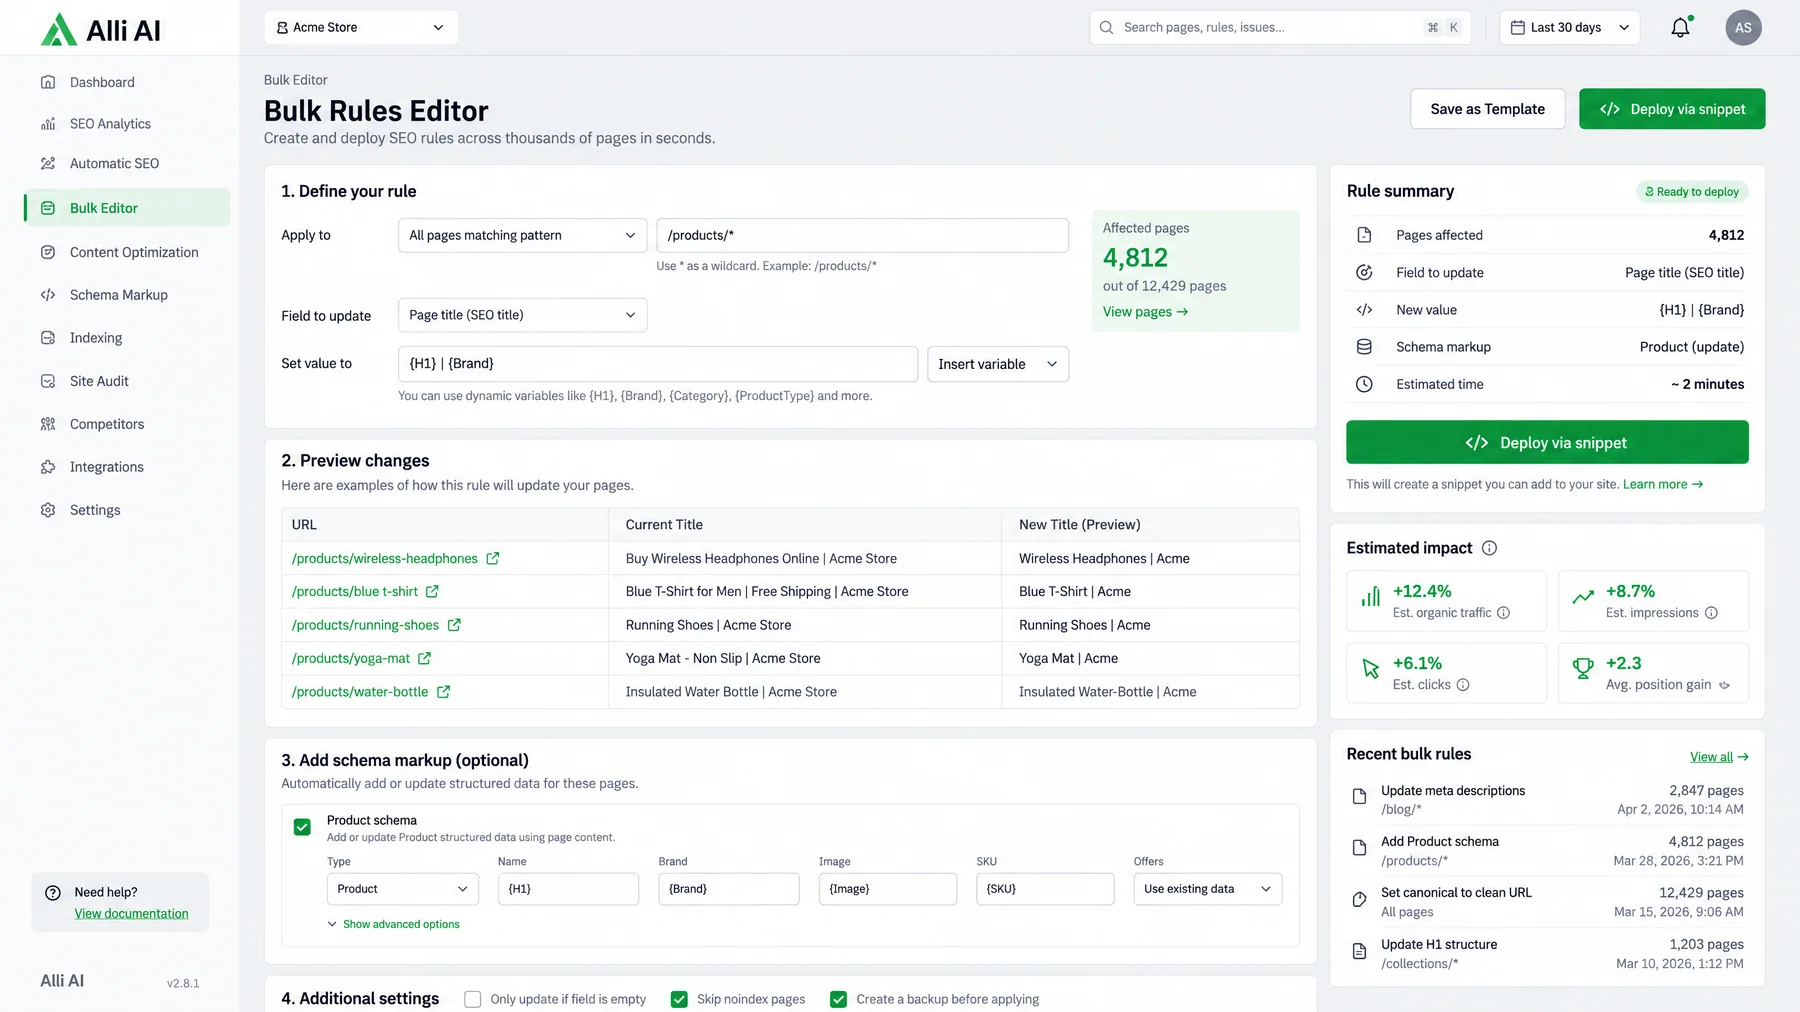Click Save as Template button
1800x1012 pixels.
tap(1488, 109)
